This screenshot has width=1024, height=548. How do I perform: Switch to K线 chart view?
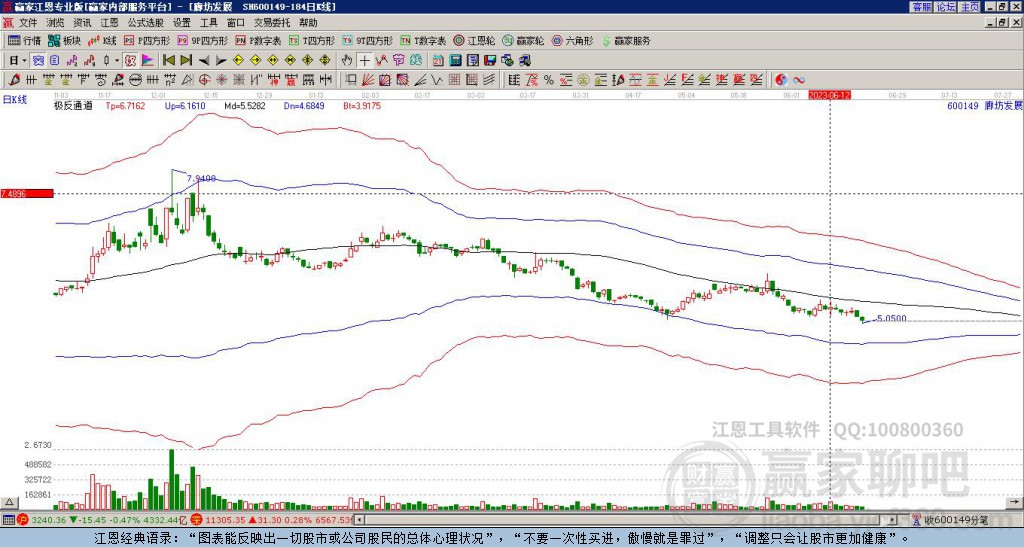pyautogui.click(x=103, y=40)
